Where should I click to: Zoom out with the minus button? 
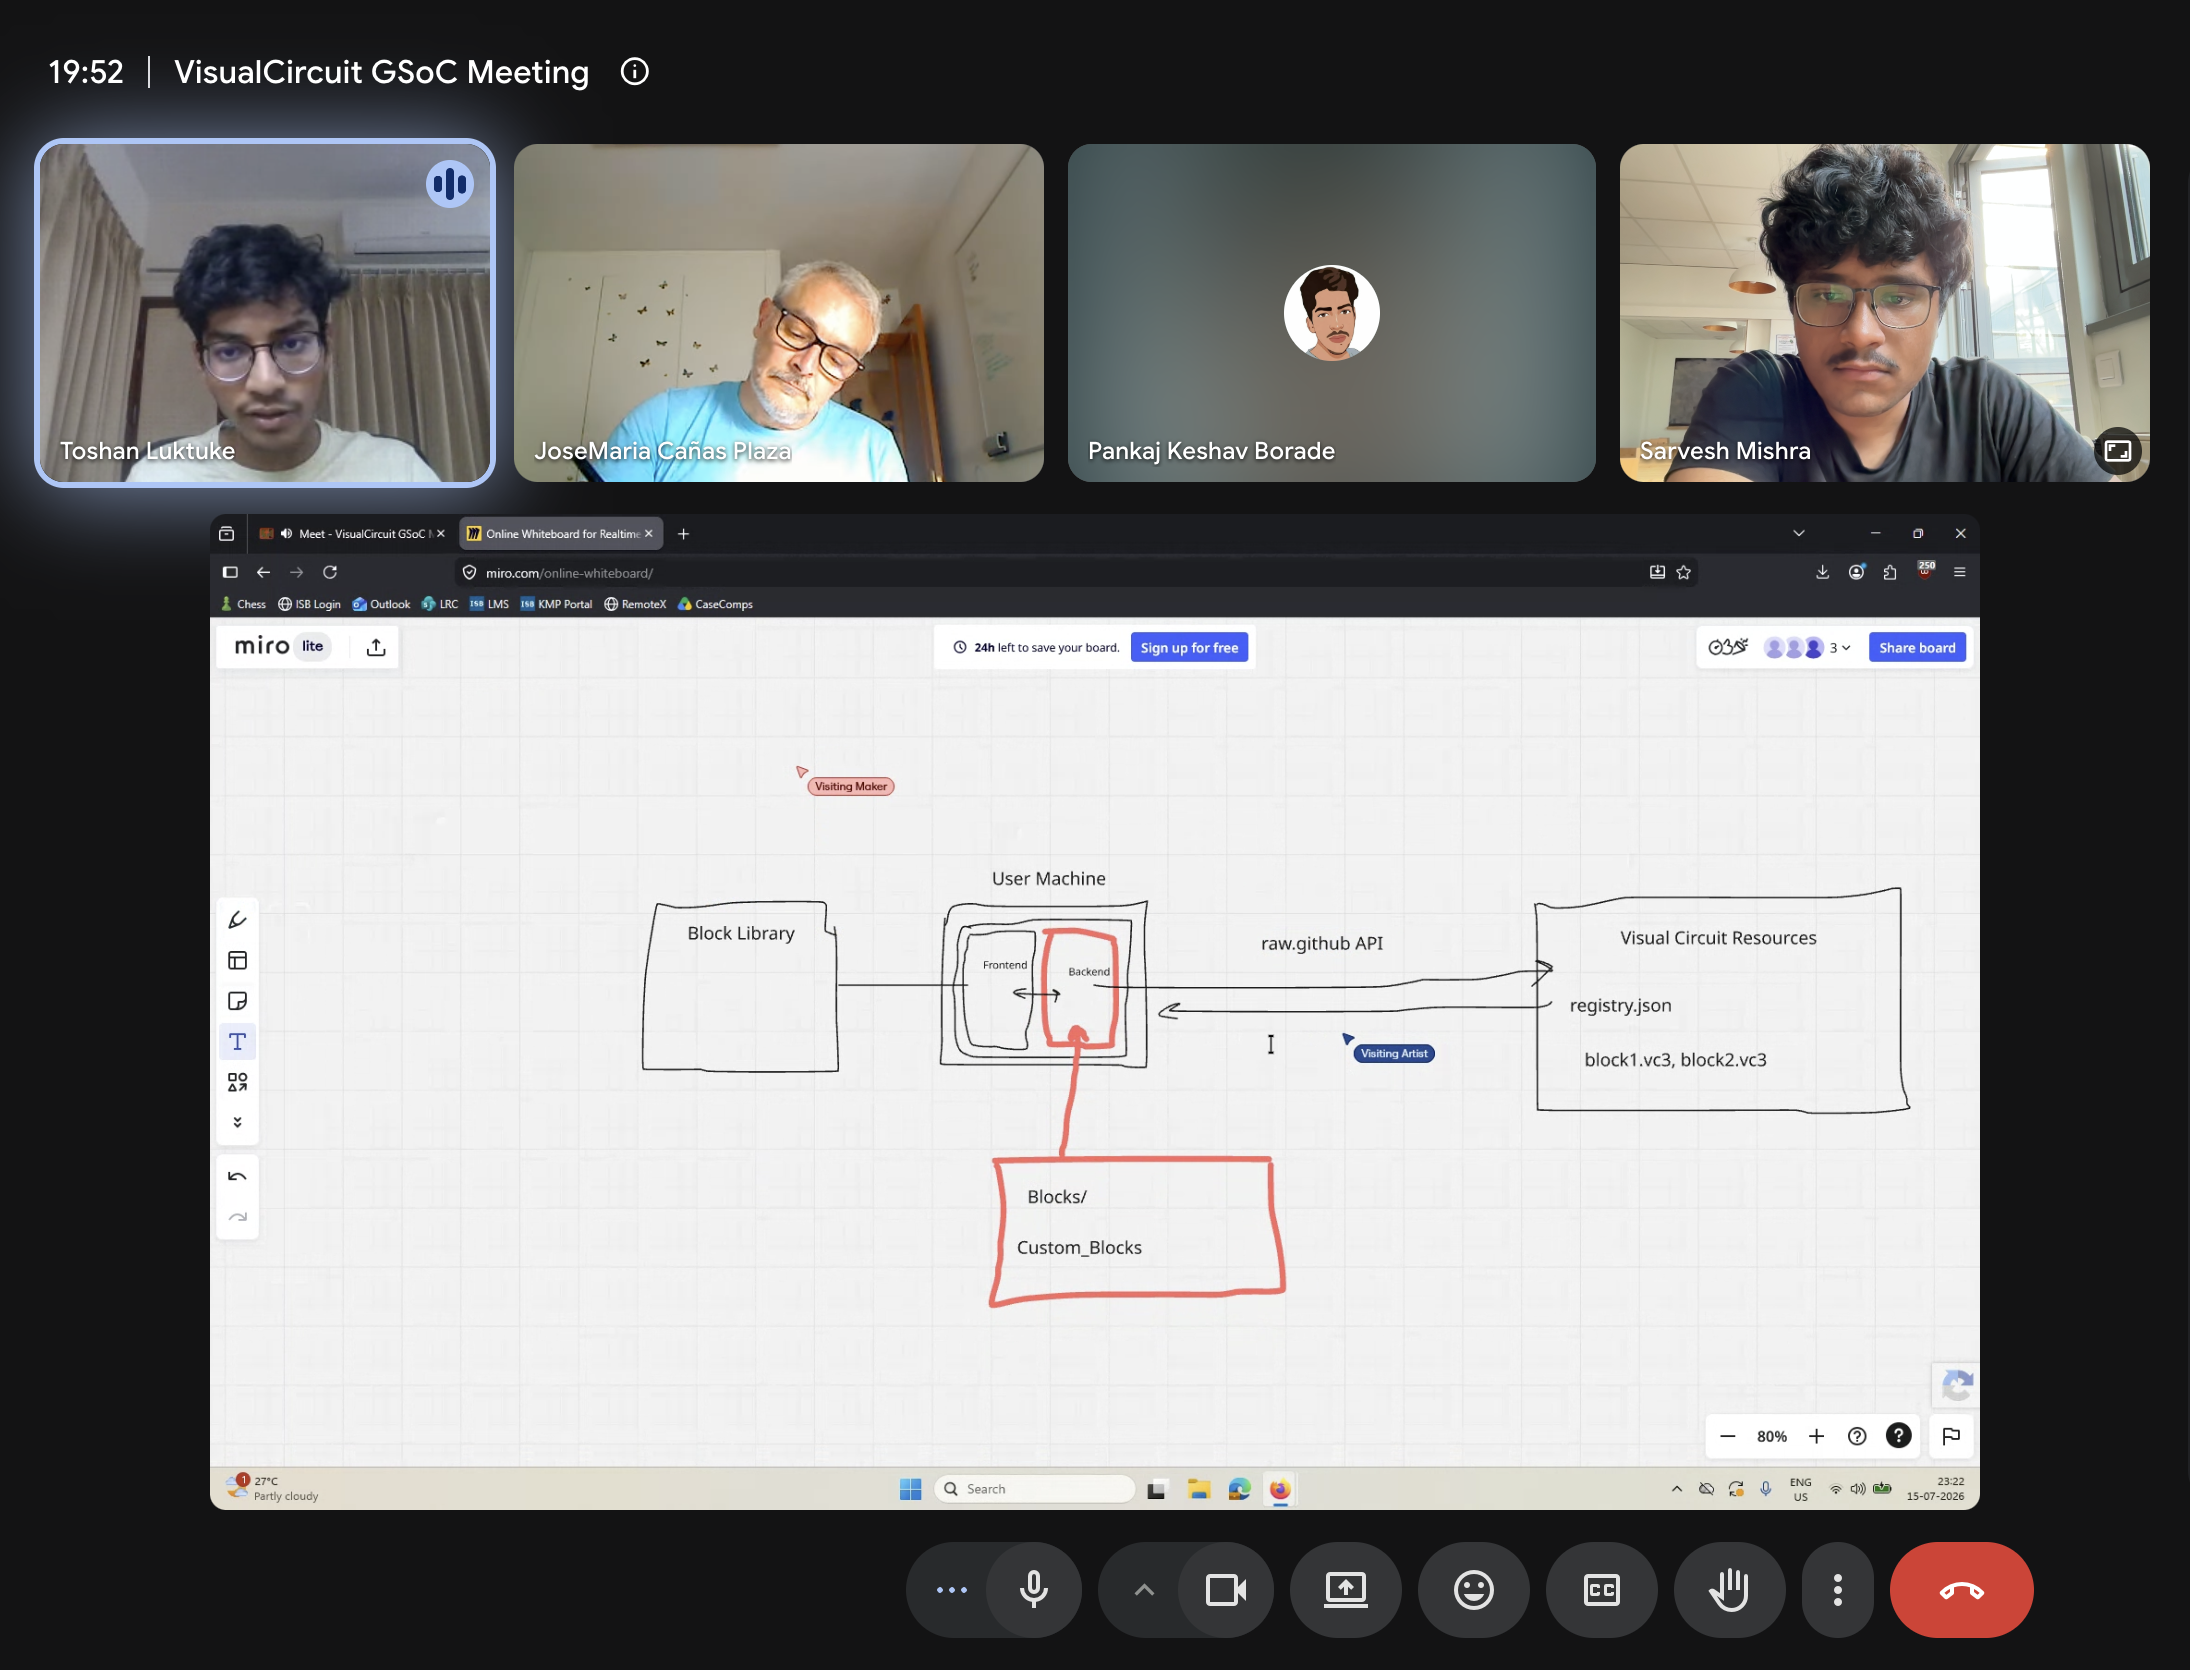point(1727,1437)
